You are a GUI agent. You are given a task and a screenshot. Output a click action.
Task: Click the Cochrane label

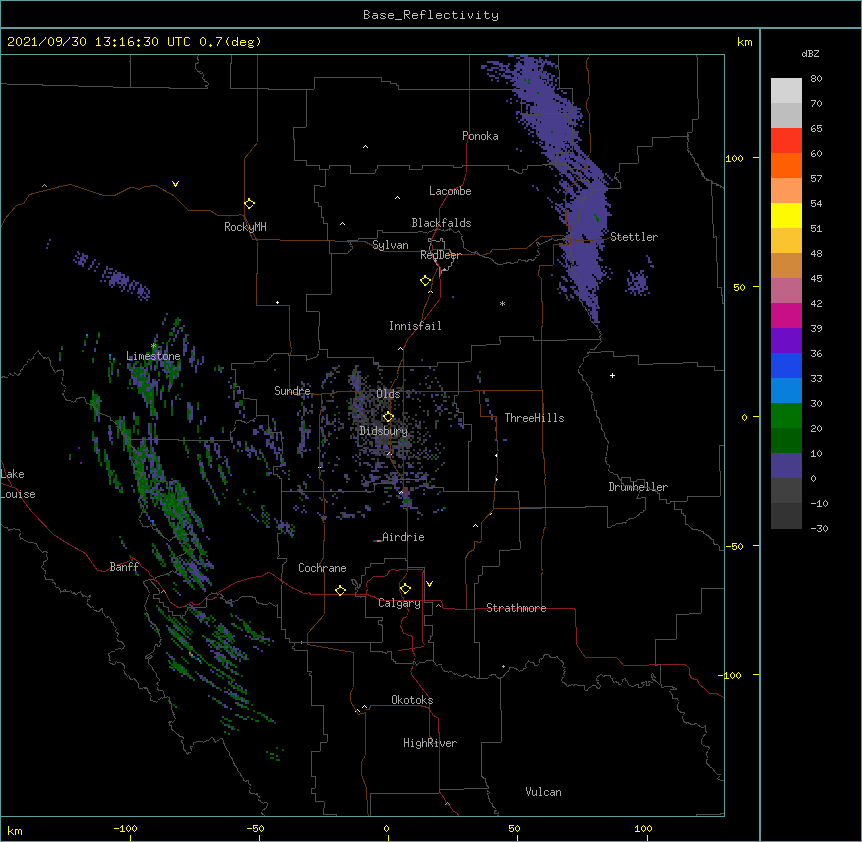coord(322,568)
